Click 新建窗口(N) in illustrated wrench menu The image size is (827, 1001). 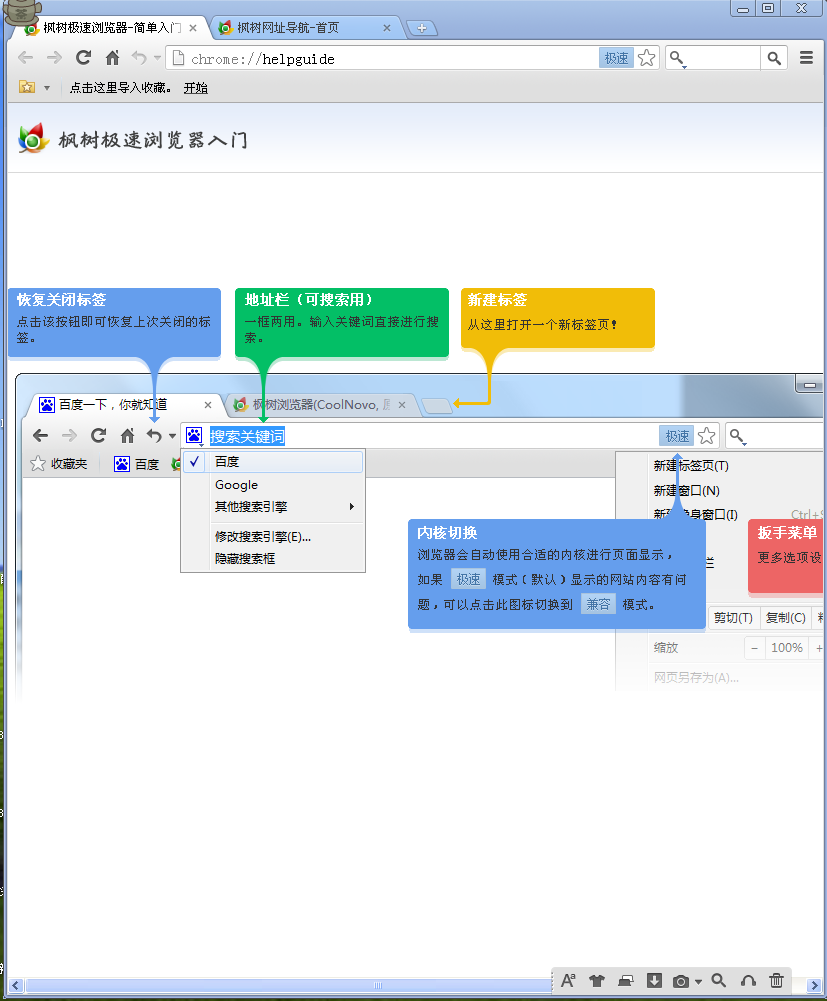click(687, 490)
